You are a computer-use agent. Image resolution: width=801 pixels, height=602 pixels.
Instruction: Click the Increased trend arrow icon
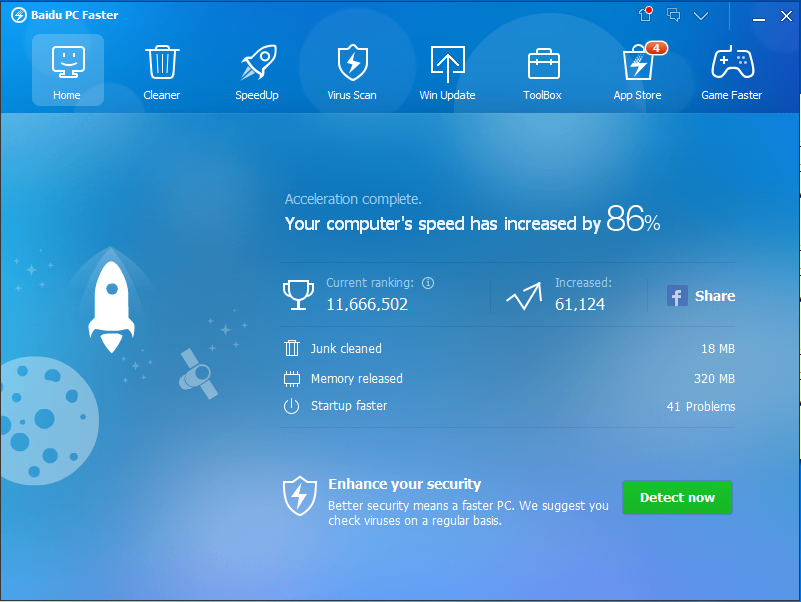tap(524, 296)
